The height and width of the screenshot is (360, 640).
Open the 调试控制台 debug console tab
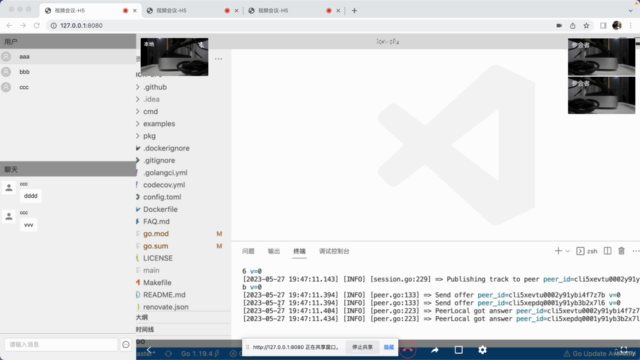tap(334, 251)
